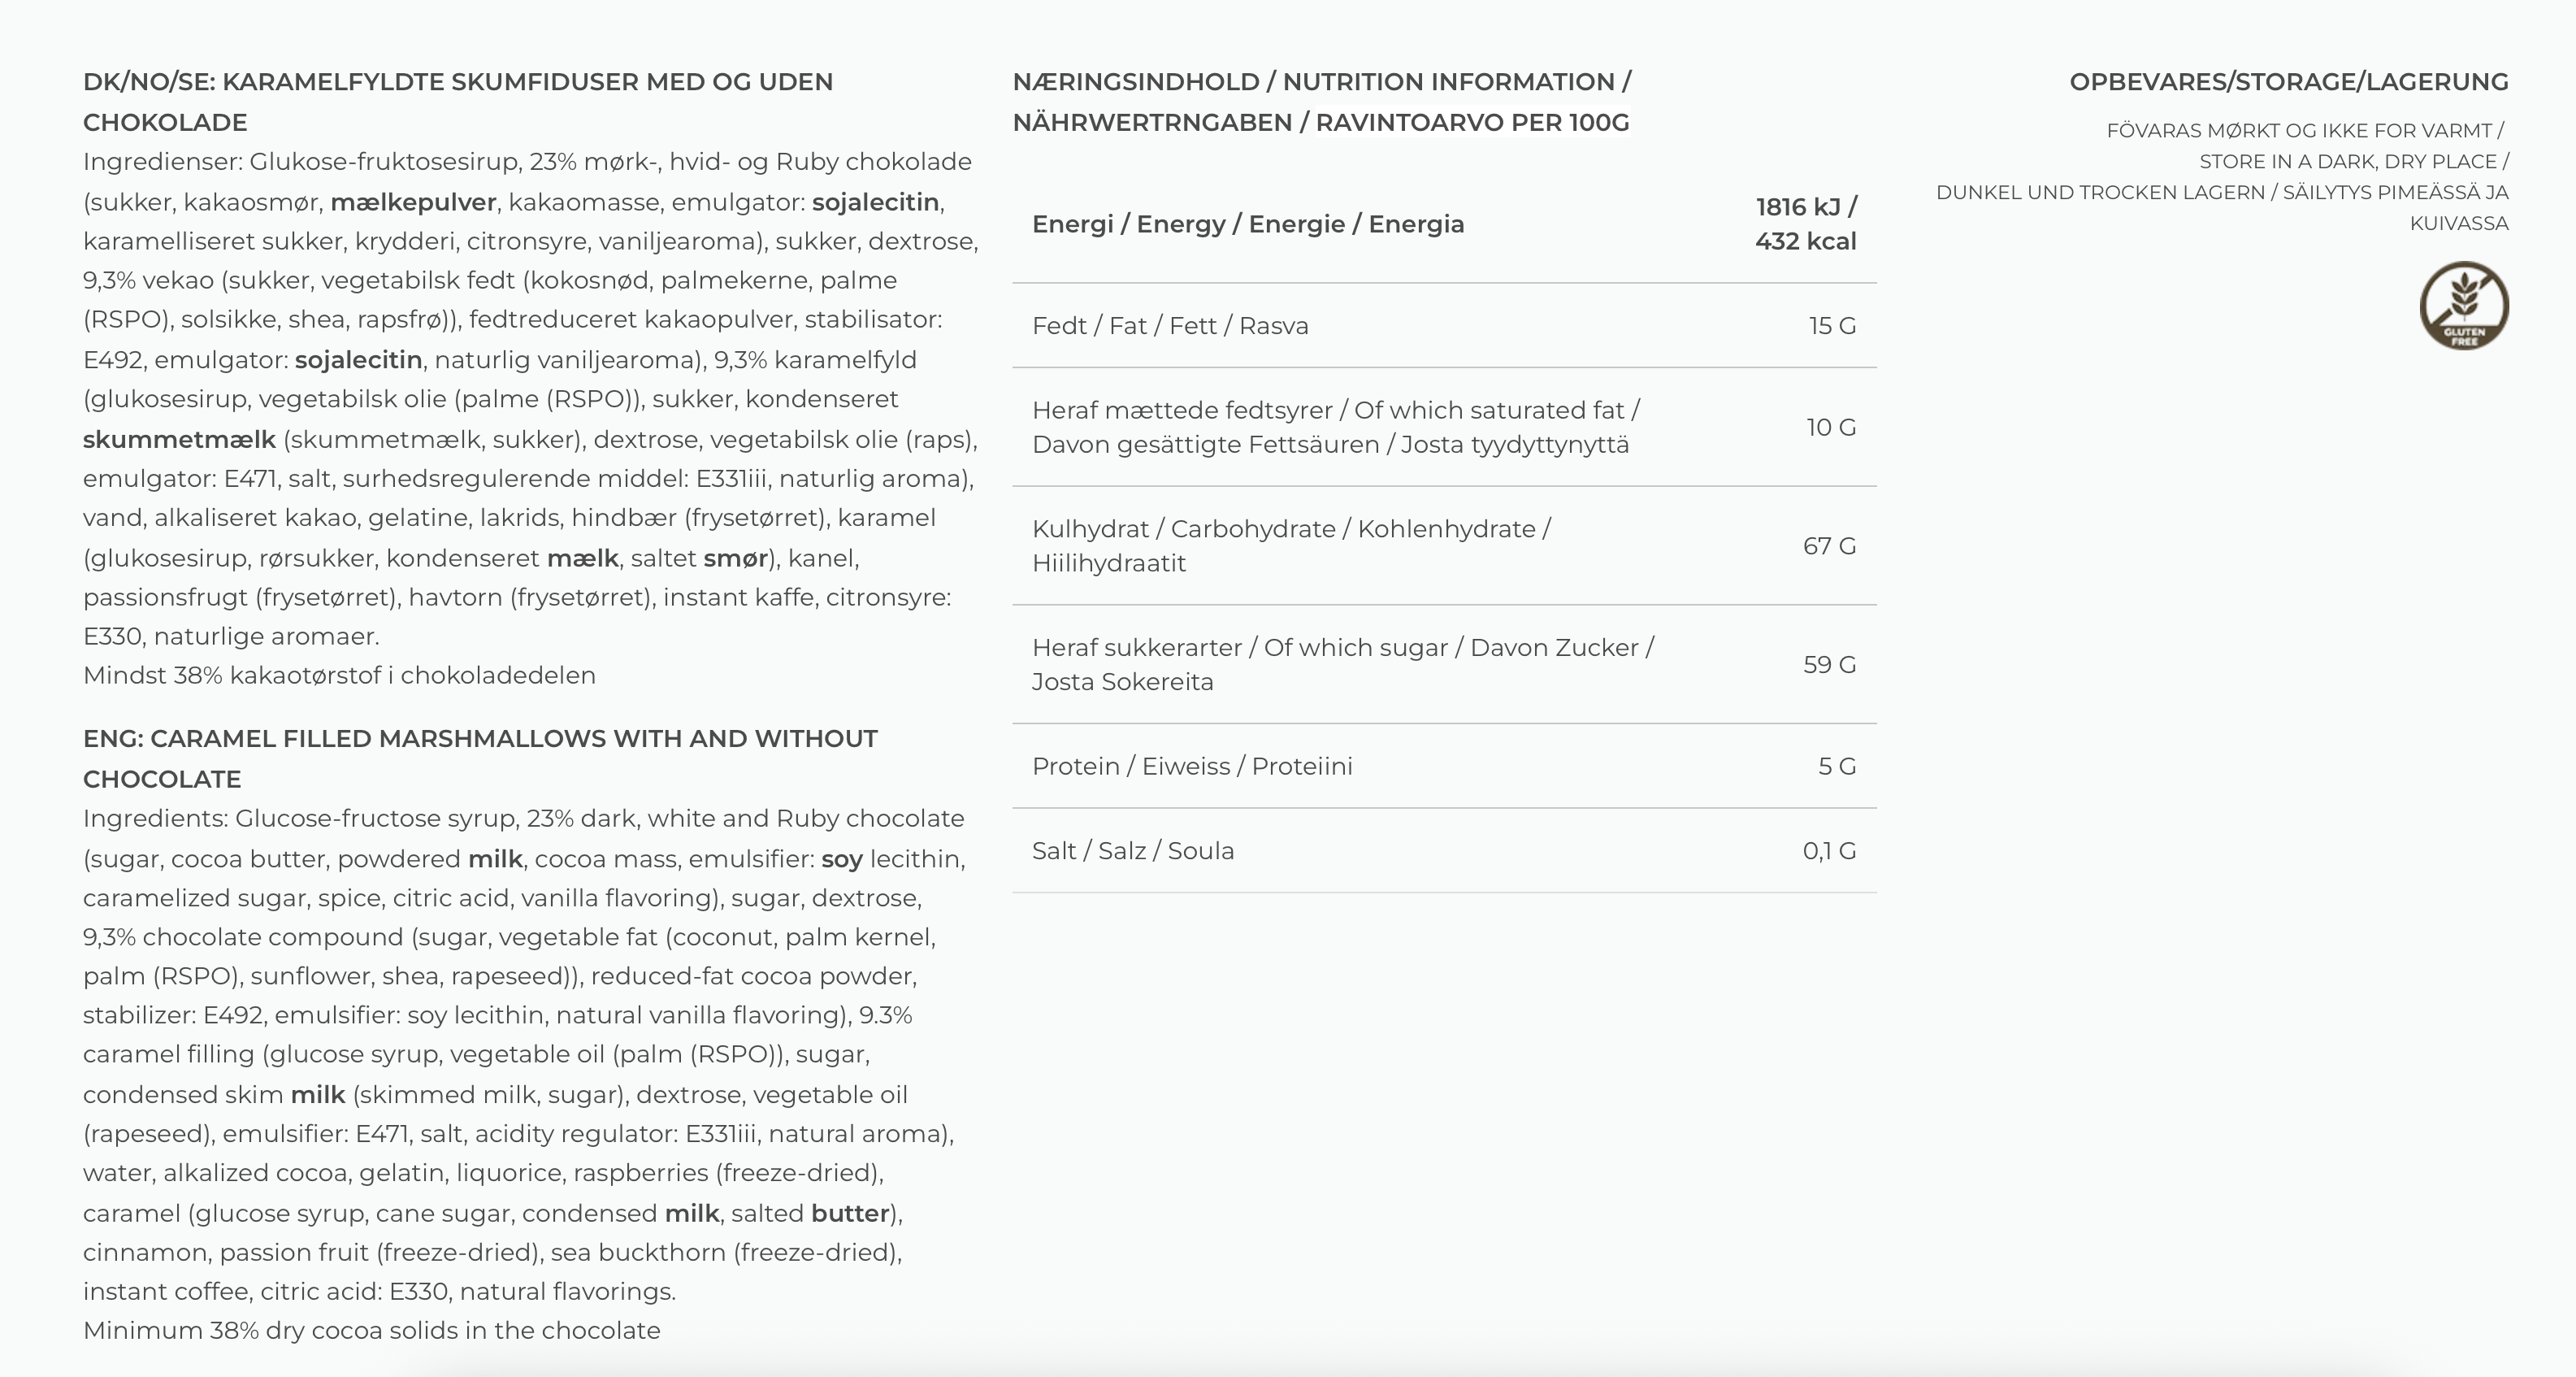Viewport: 2576px width, 1377px height.
Task: Click the 59 G sugar value
Action: (x=1828, y=665)
